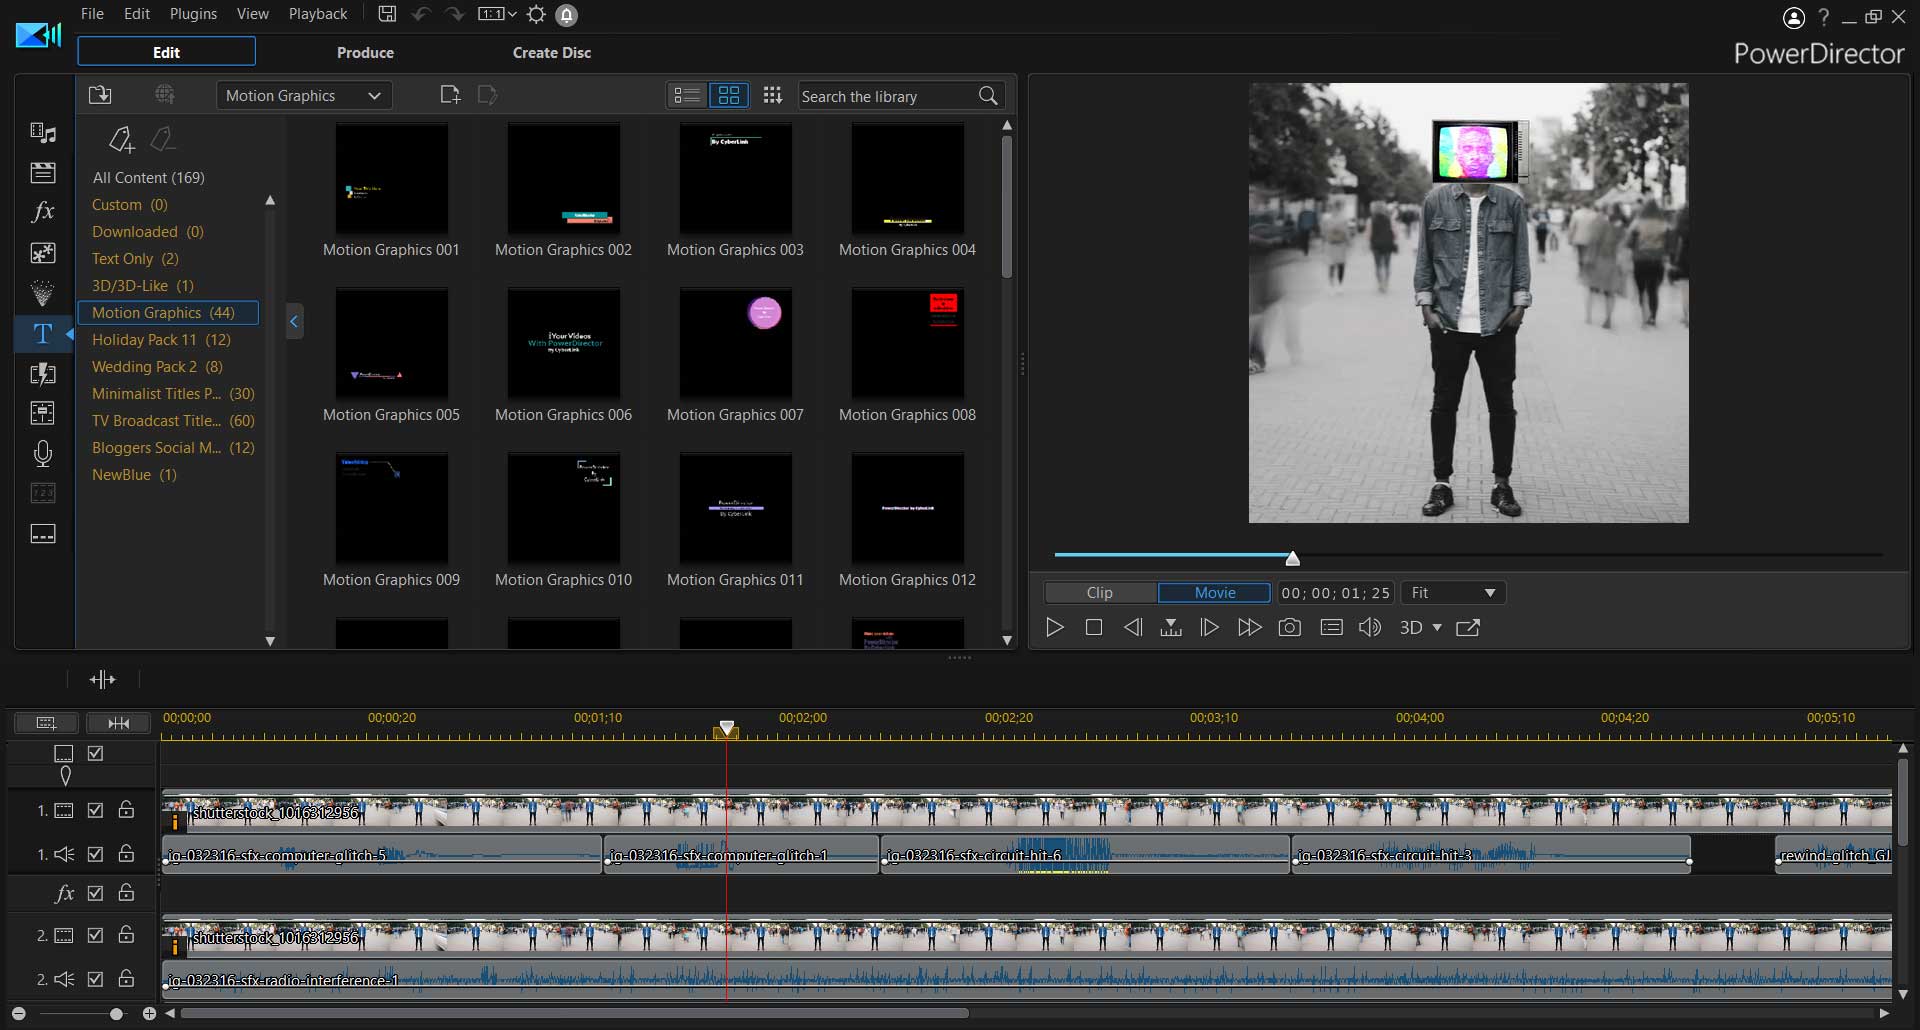
Task: Open the Motion Graphics library dropdown
Action: tap(303, 95)
